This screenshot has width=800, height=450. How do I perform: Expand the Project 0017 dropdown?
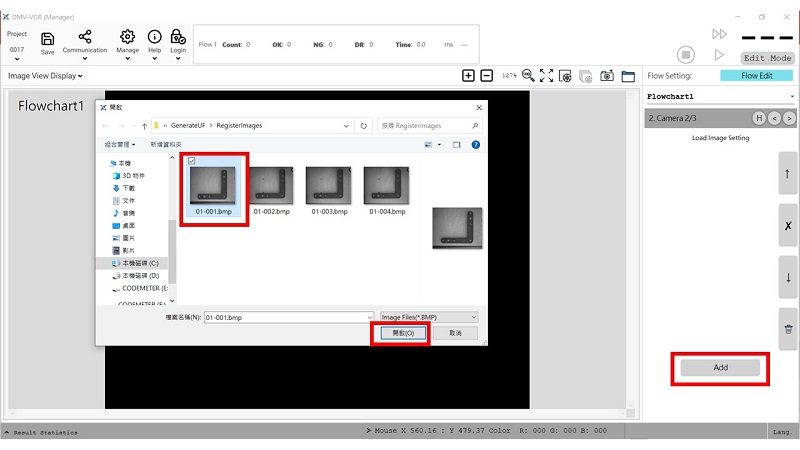[17, 59]
